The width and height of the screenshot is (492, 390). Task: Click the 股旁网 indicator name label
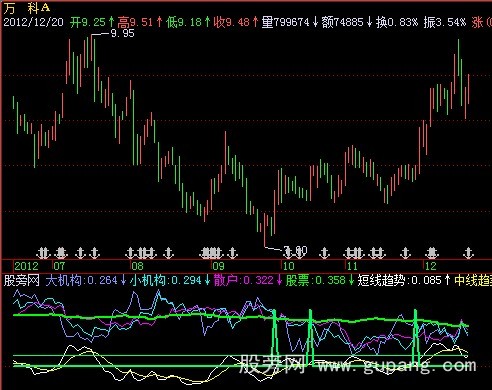(22, 280)
